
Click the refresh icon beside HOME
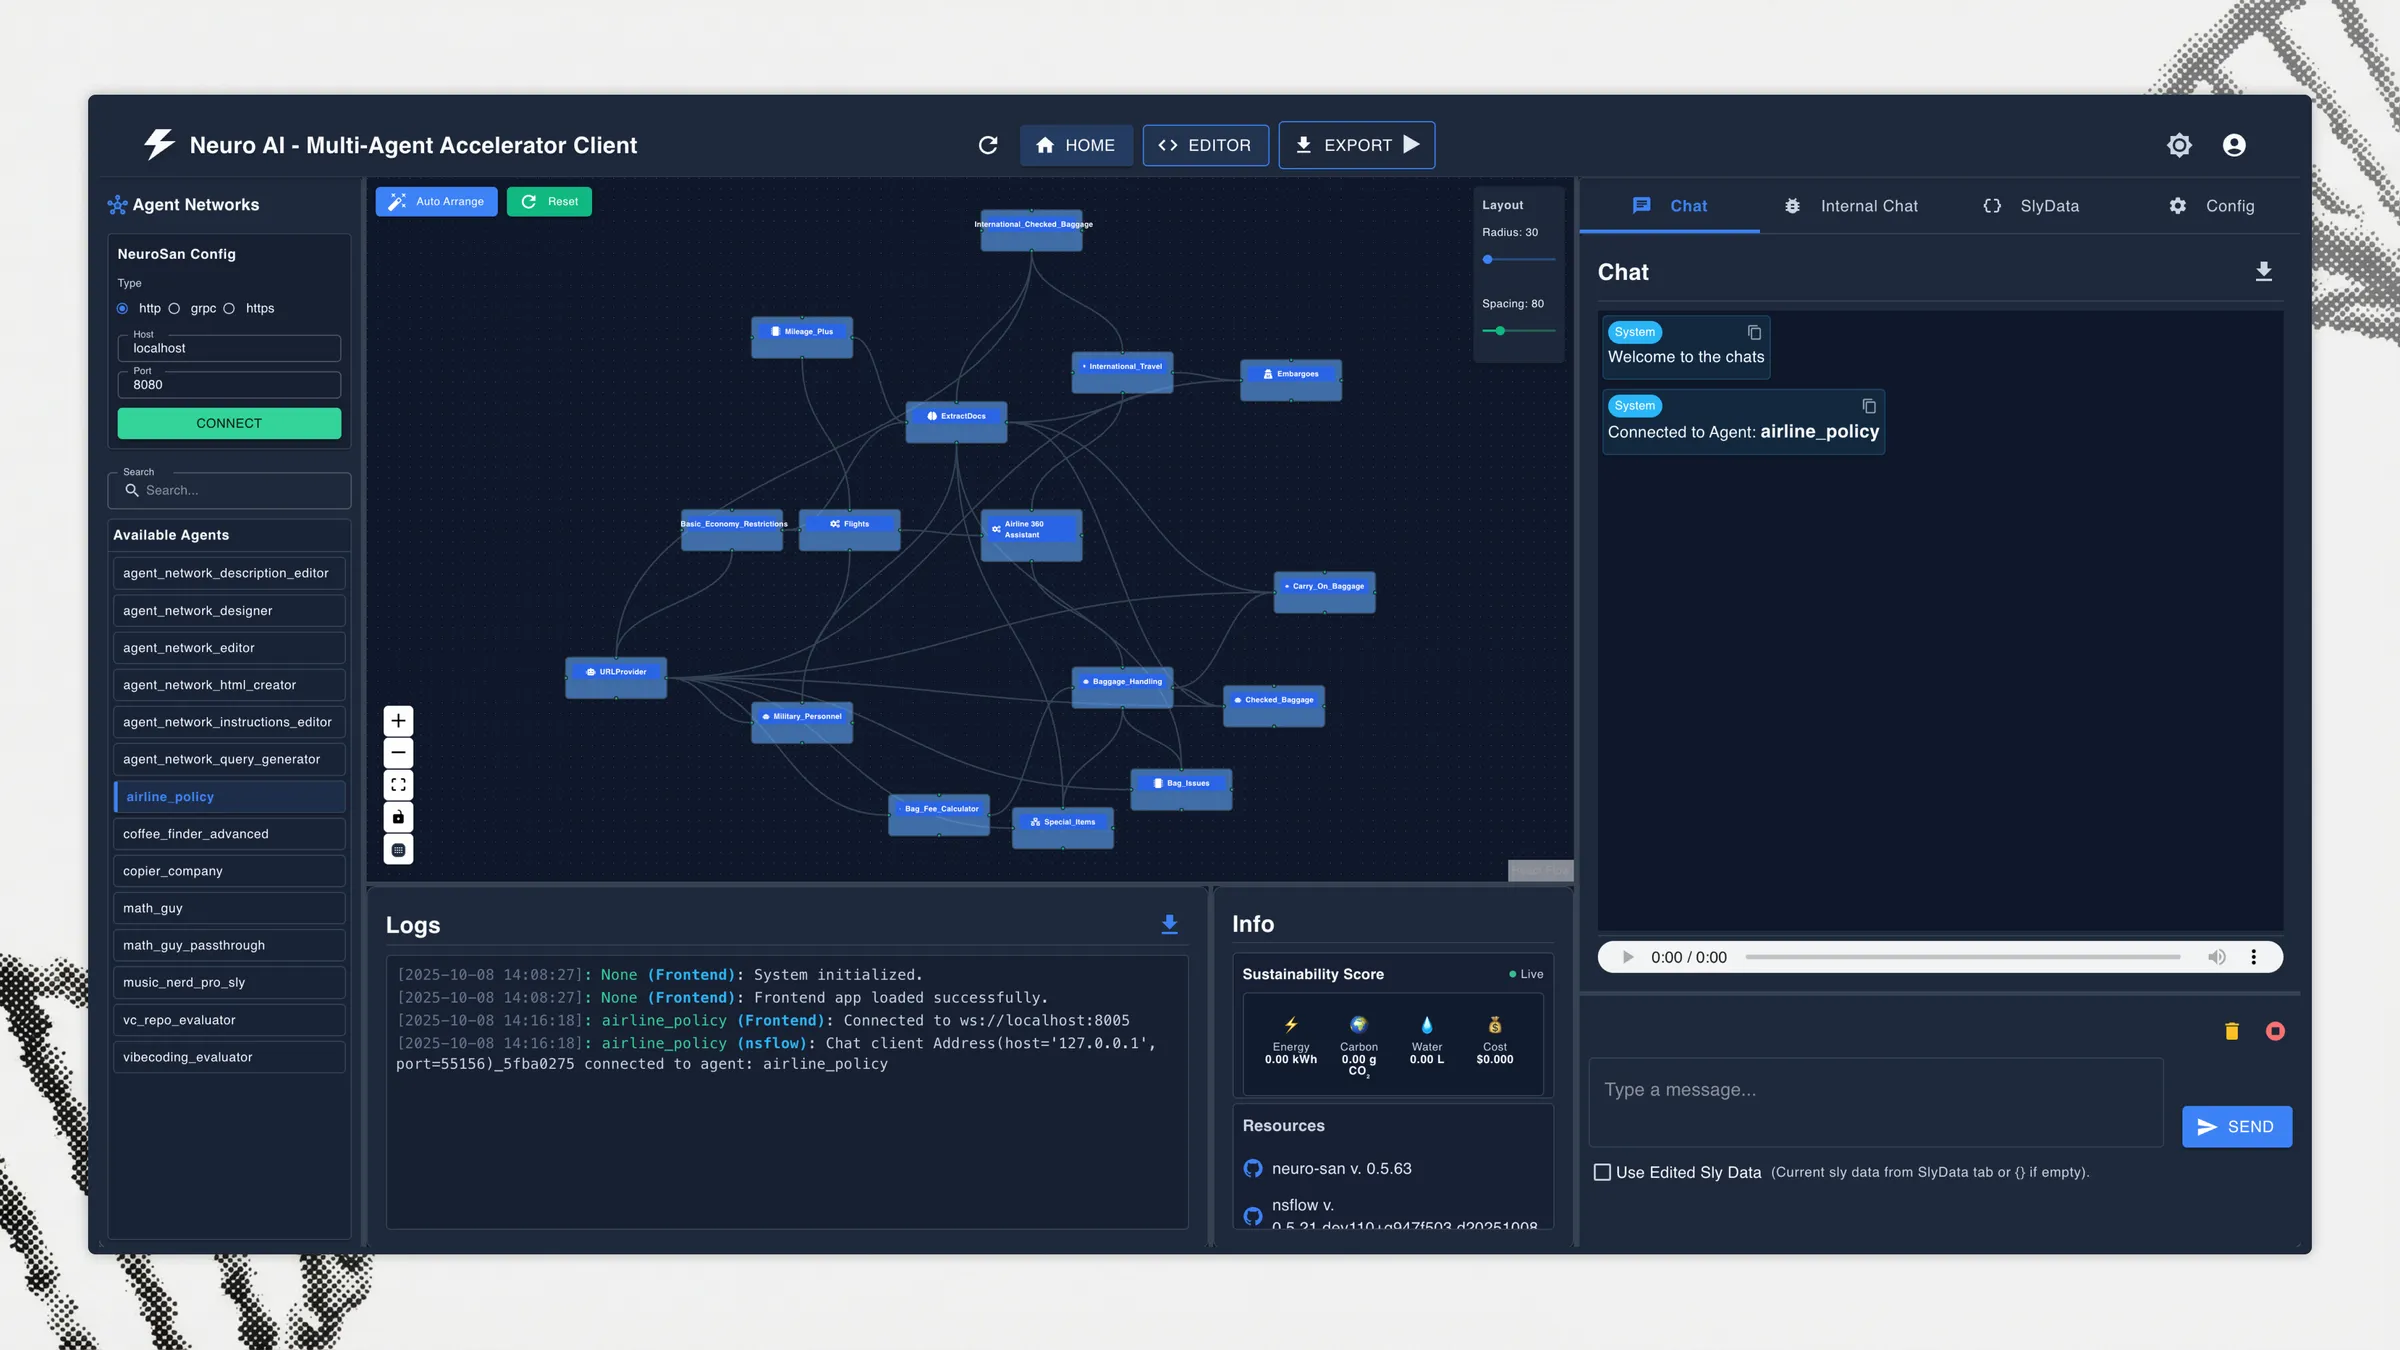click(988, 146)
